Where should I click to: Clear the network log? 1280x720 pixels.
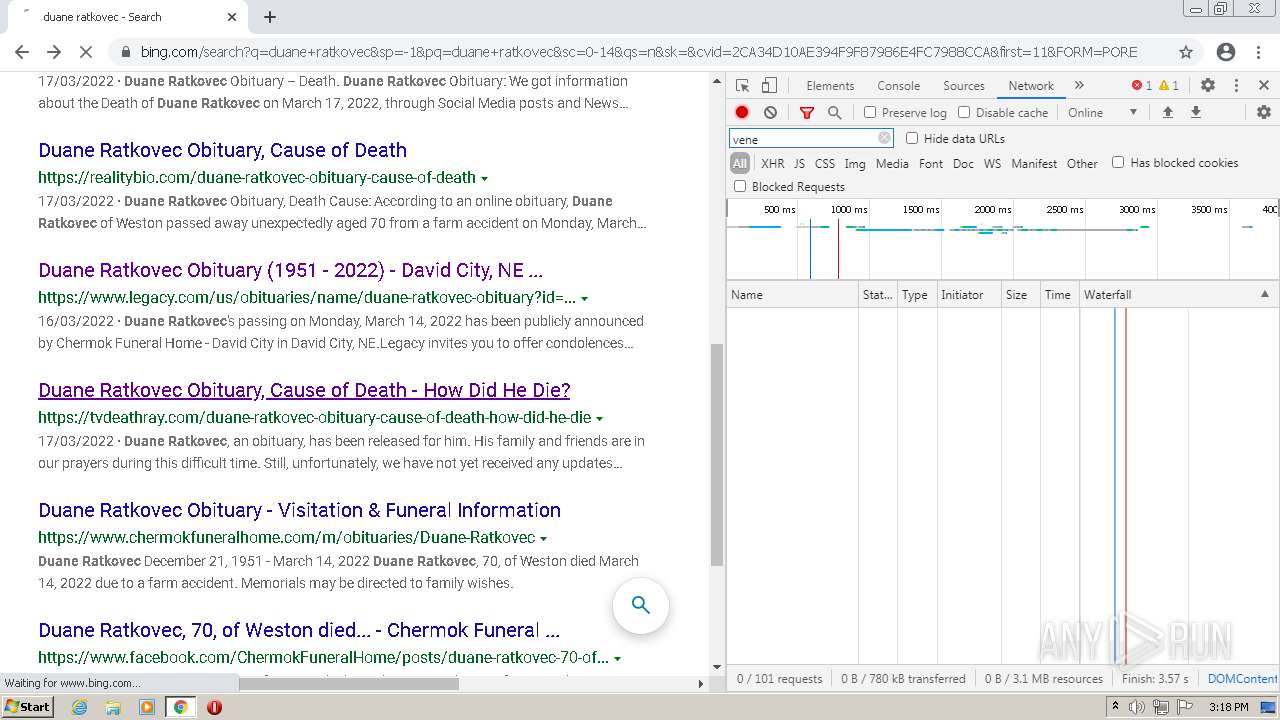(x=770, y=113)
